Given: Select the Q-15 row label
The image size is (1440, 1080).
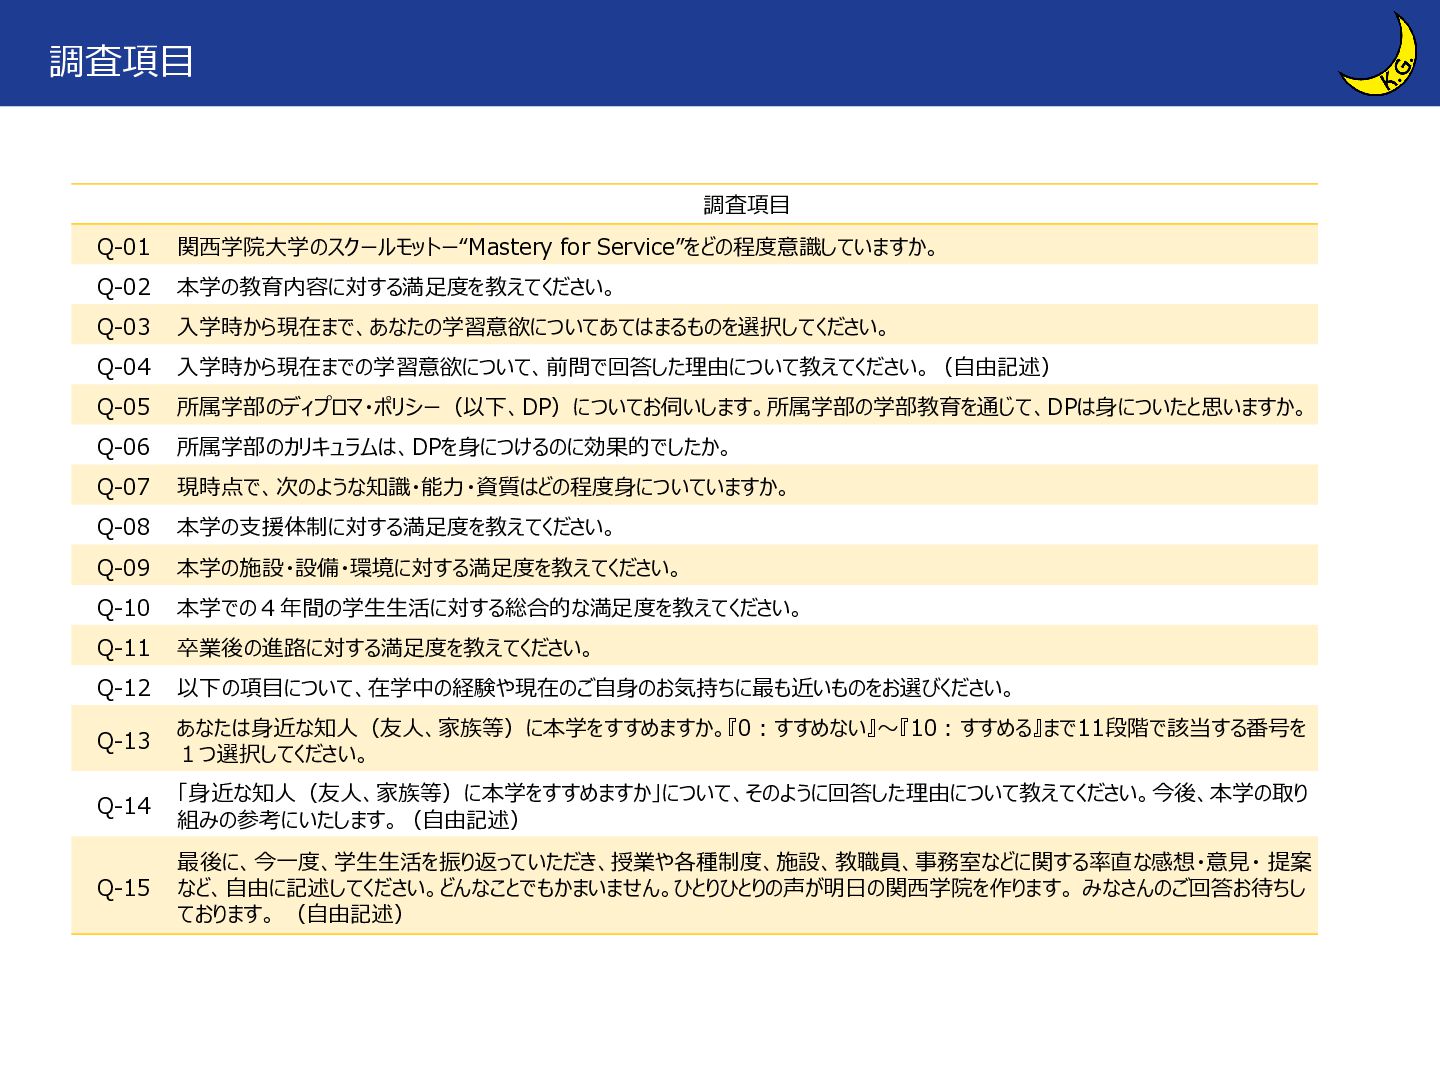Looking at the screenshot, I should coord(123,888).
